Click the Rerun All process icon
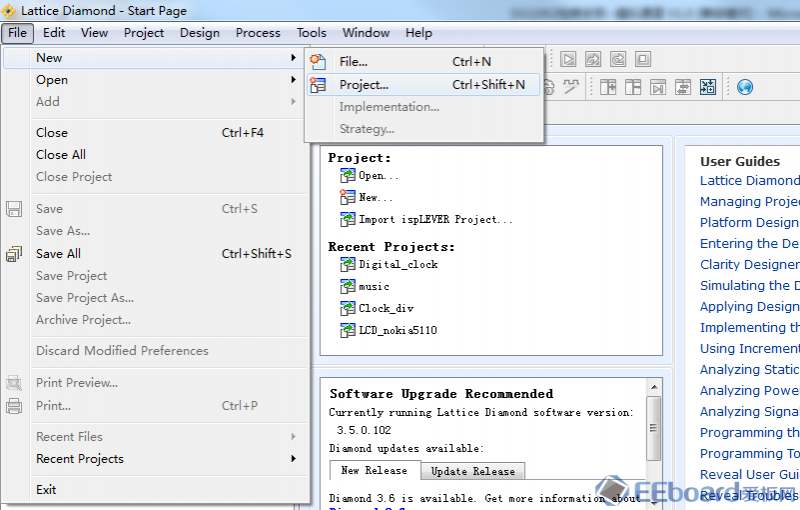Screen dimensions: 800x510 click(618, 59)
